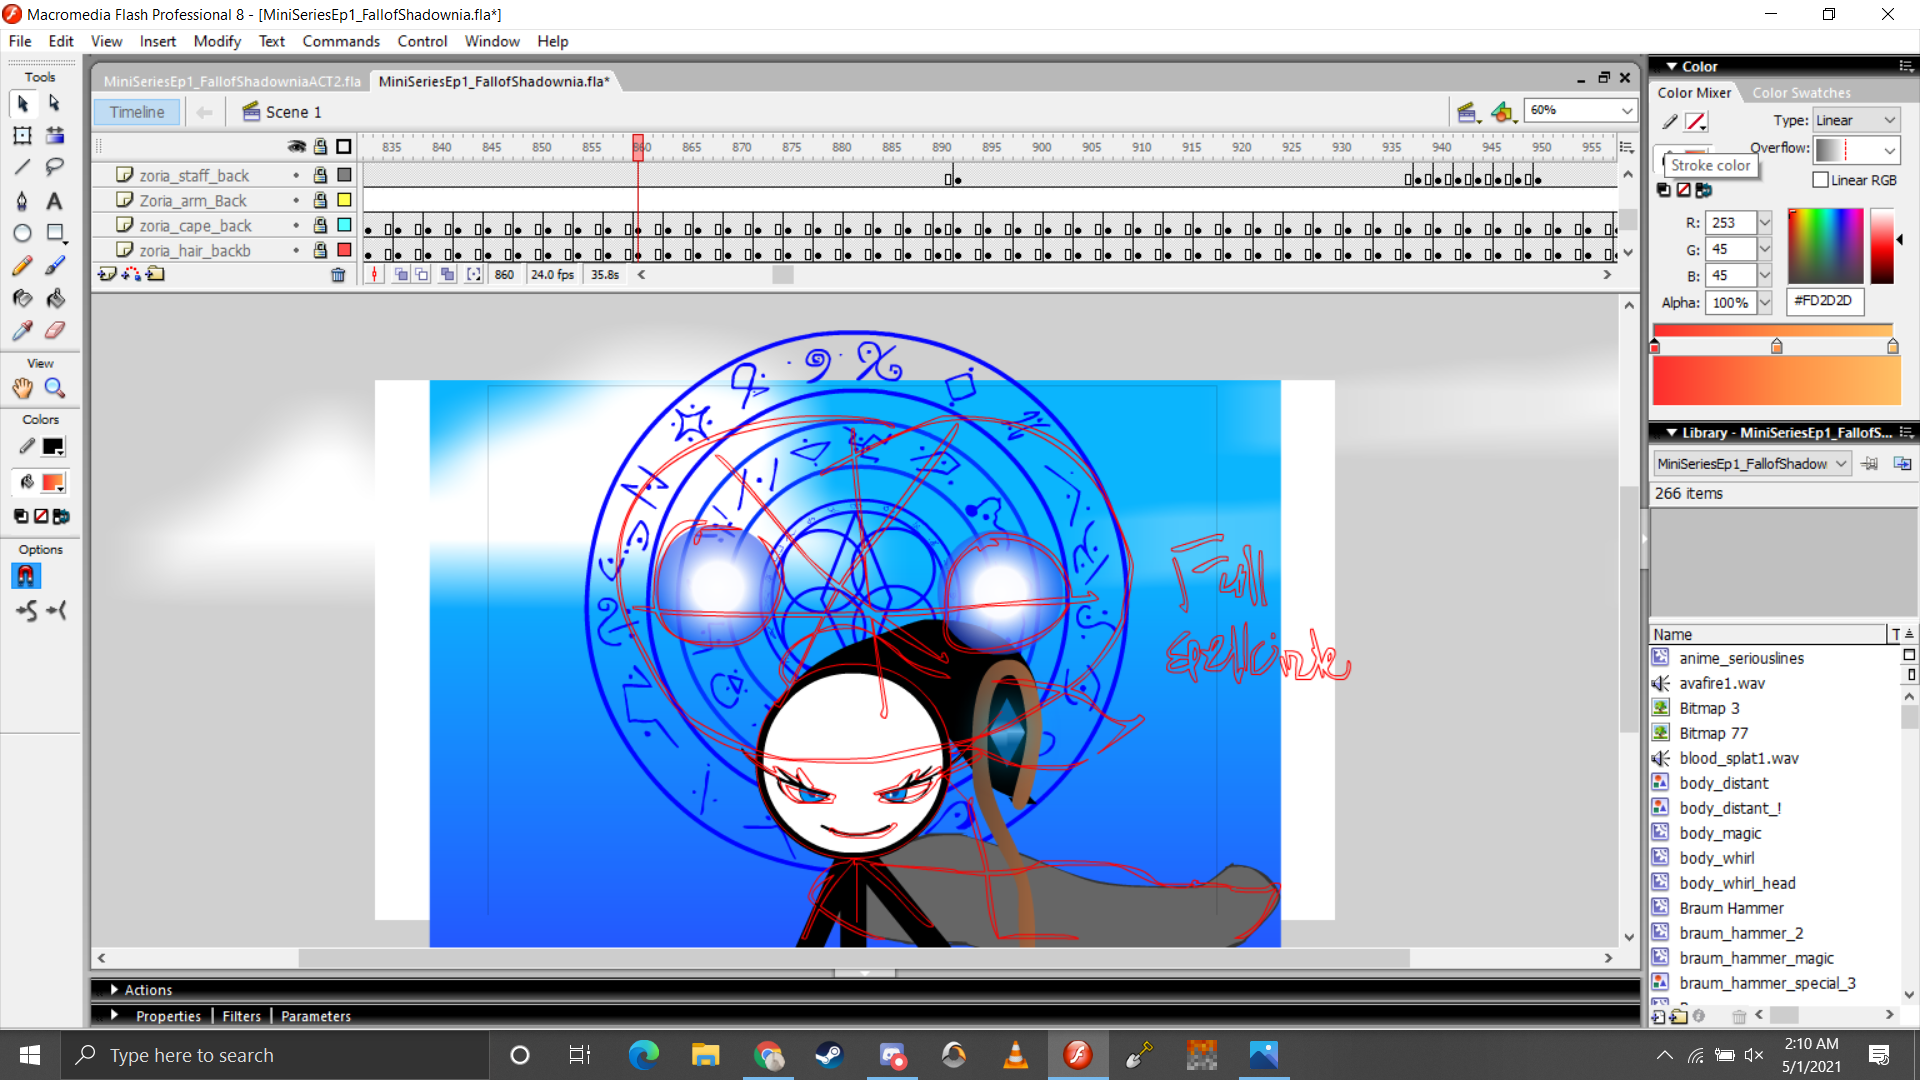Open Steam from the taskbar
Viewport: 1920px width, 1080px height.
coord(829,1055)
